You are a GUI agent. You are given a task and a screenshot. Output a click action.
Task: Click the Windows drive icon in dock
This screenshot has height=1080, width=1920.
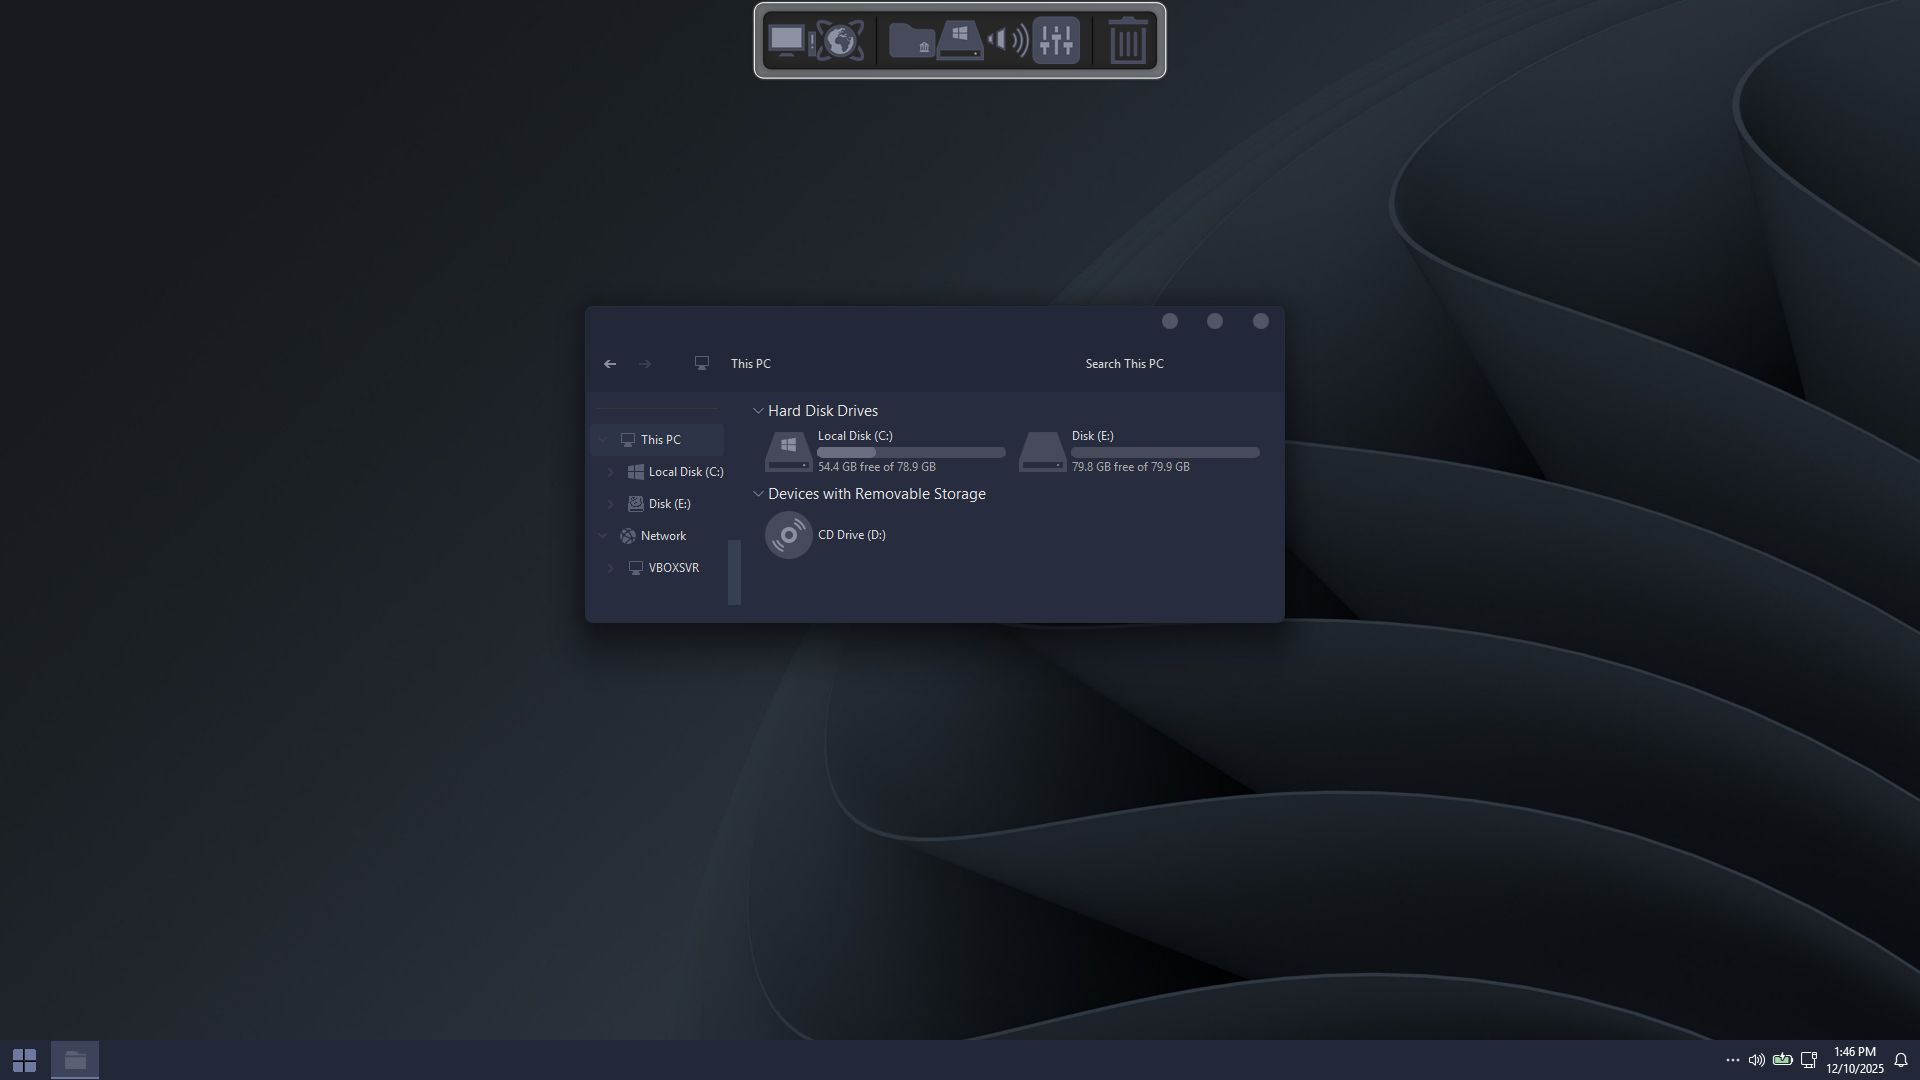click(959, 41)
